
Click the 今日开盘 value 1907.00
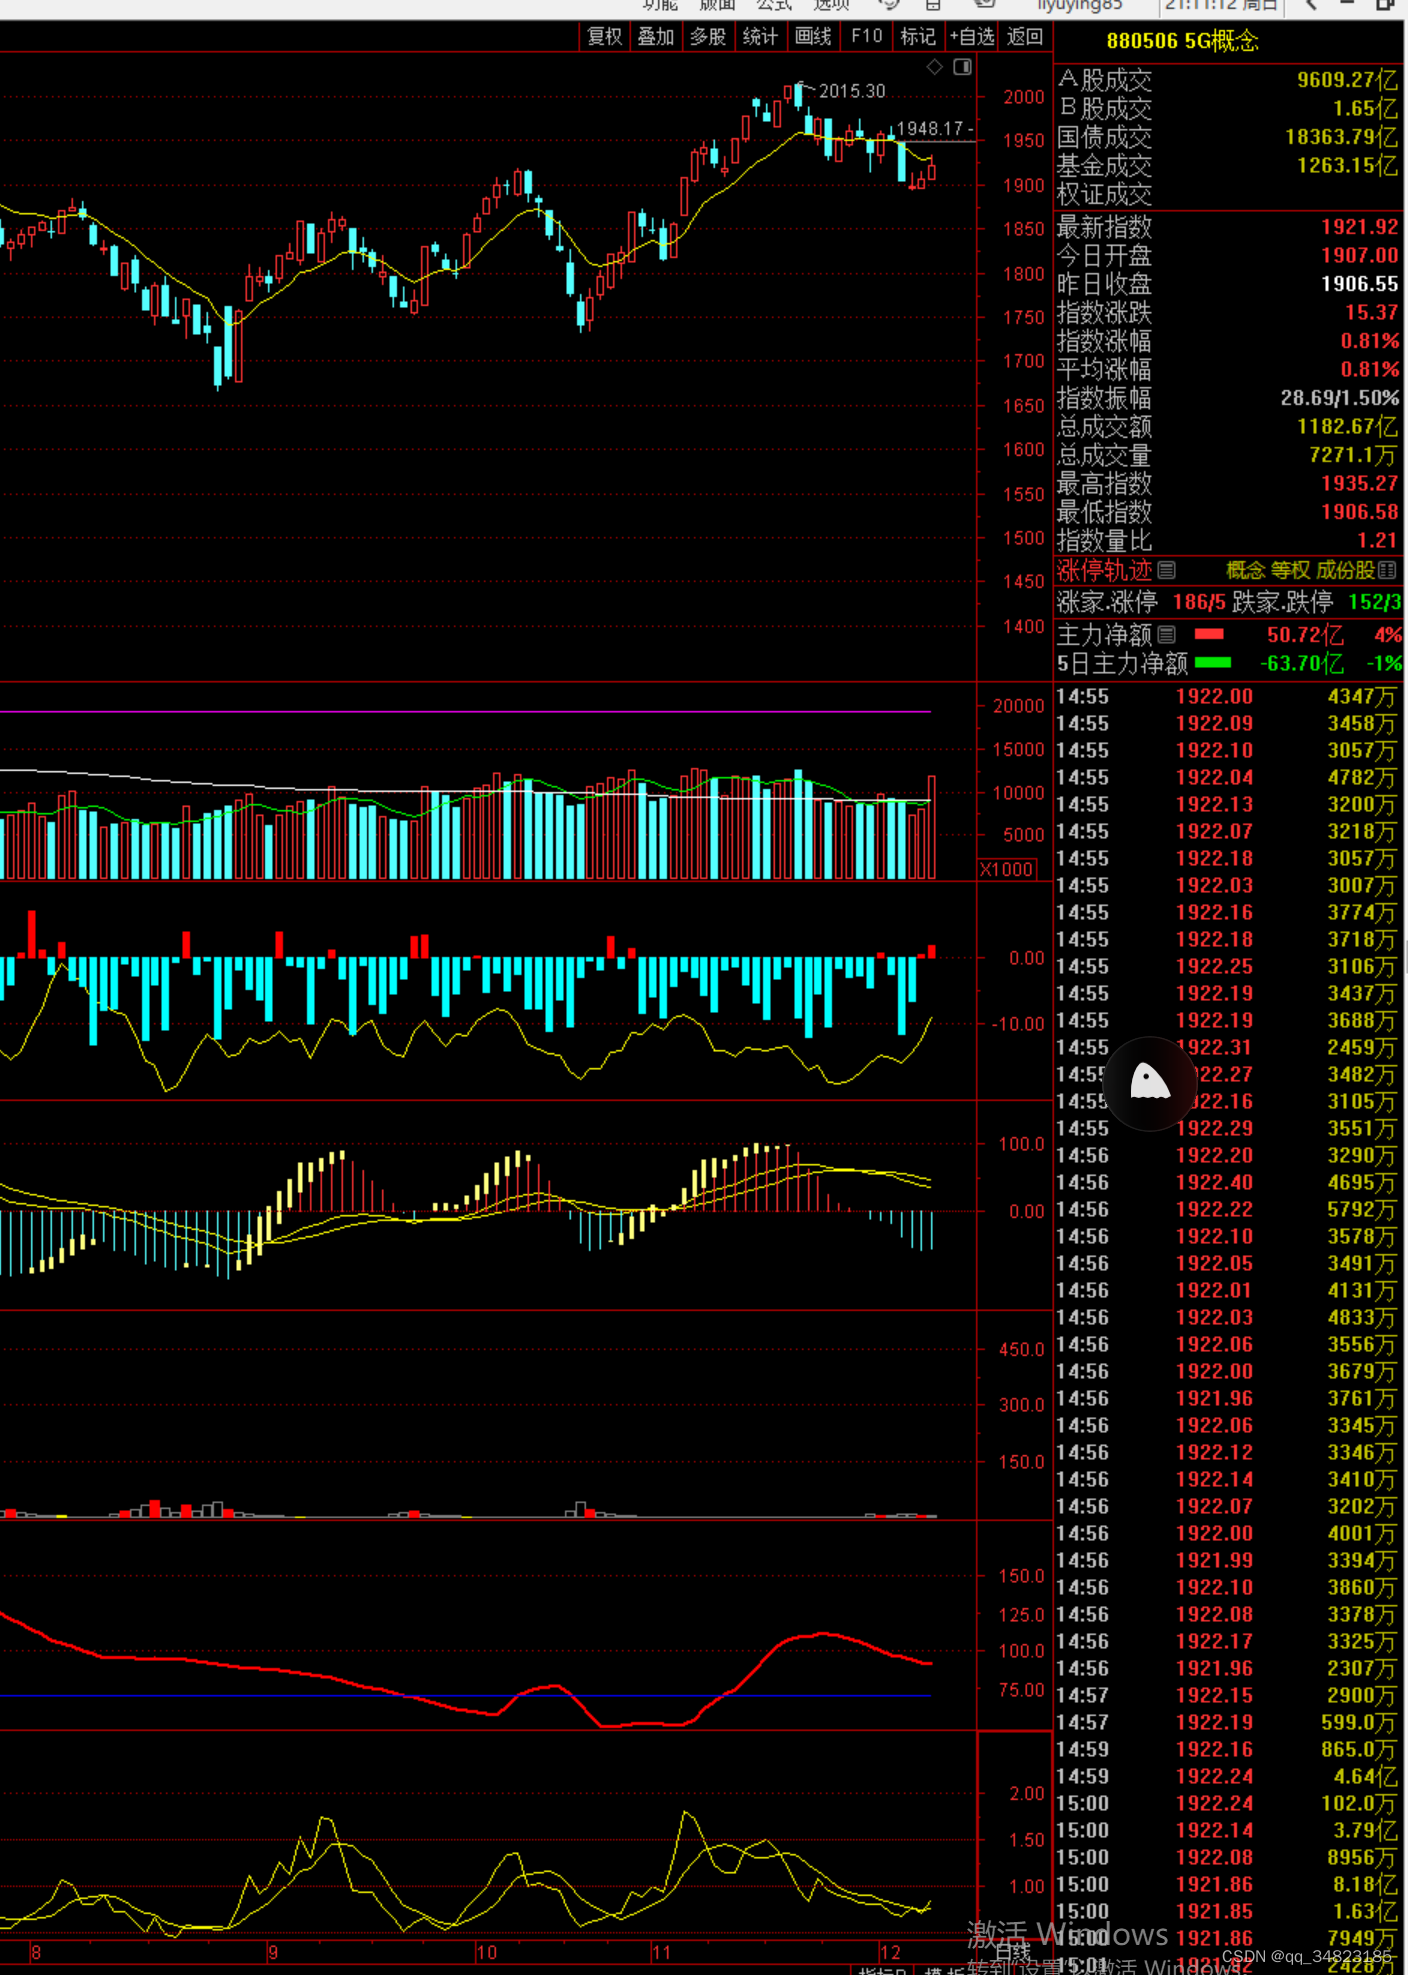pyautogui.click(x=1359, y=255)
